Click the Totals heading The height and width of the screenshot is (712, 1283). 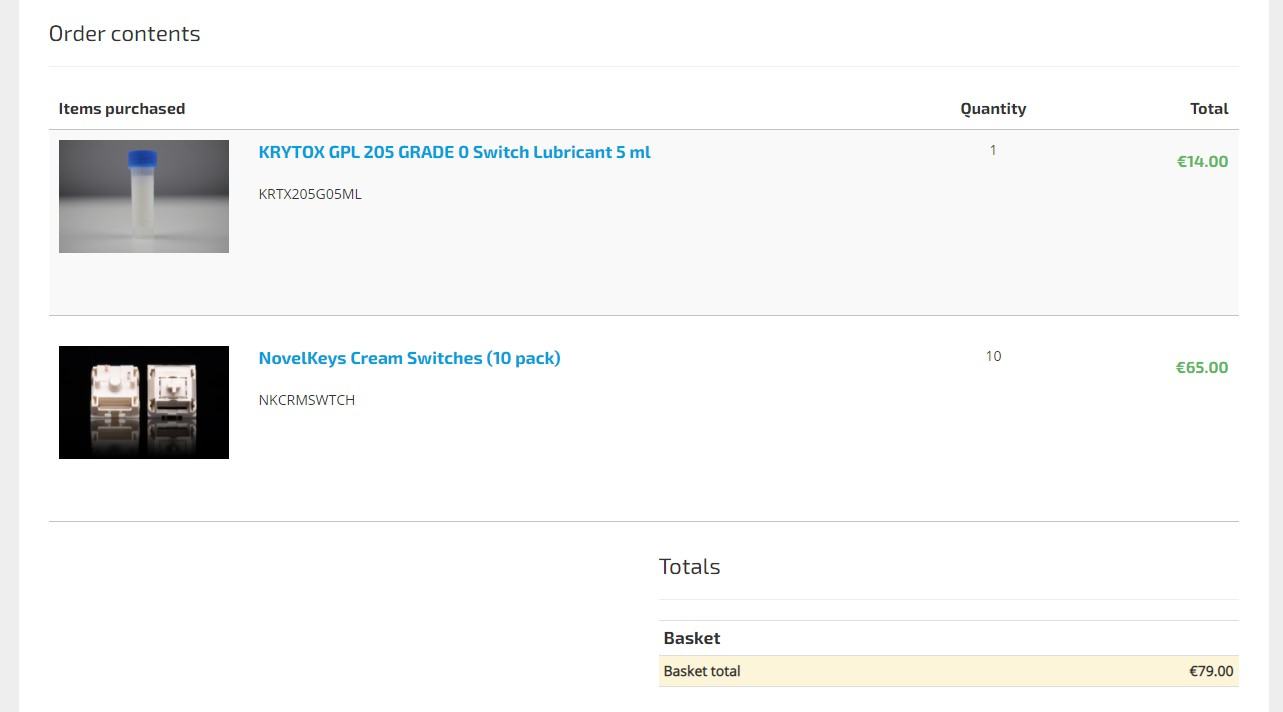[689, 566]
